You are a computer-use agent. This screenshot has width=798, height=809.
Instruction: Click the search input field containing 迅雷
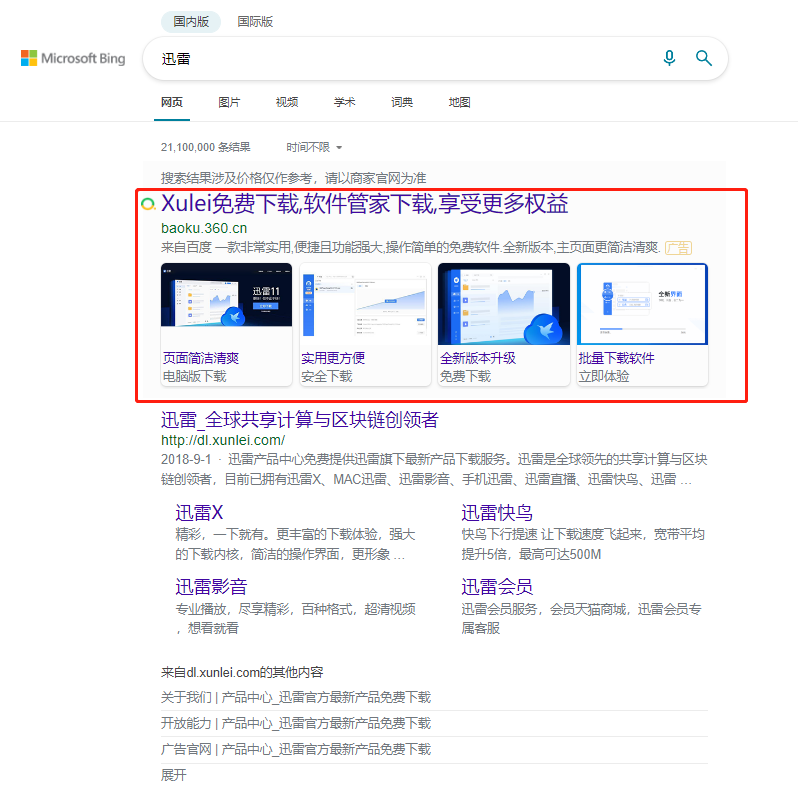tap(402, 58)
